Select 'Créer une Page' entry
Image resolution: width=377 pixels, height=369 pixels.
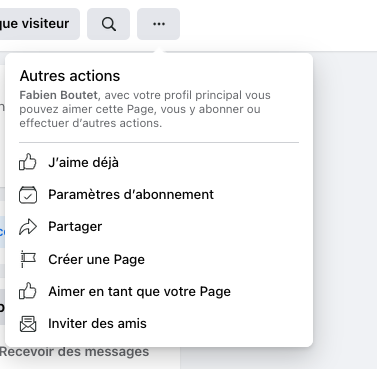(x=159, y=259)
